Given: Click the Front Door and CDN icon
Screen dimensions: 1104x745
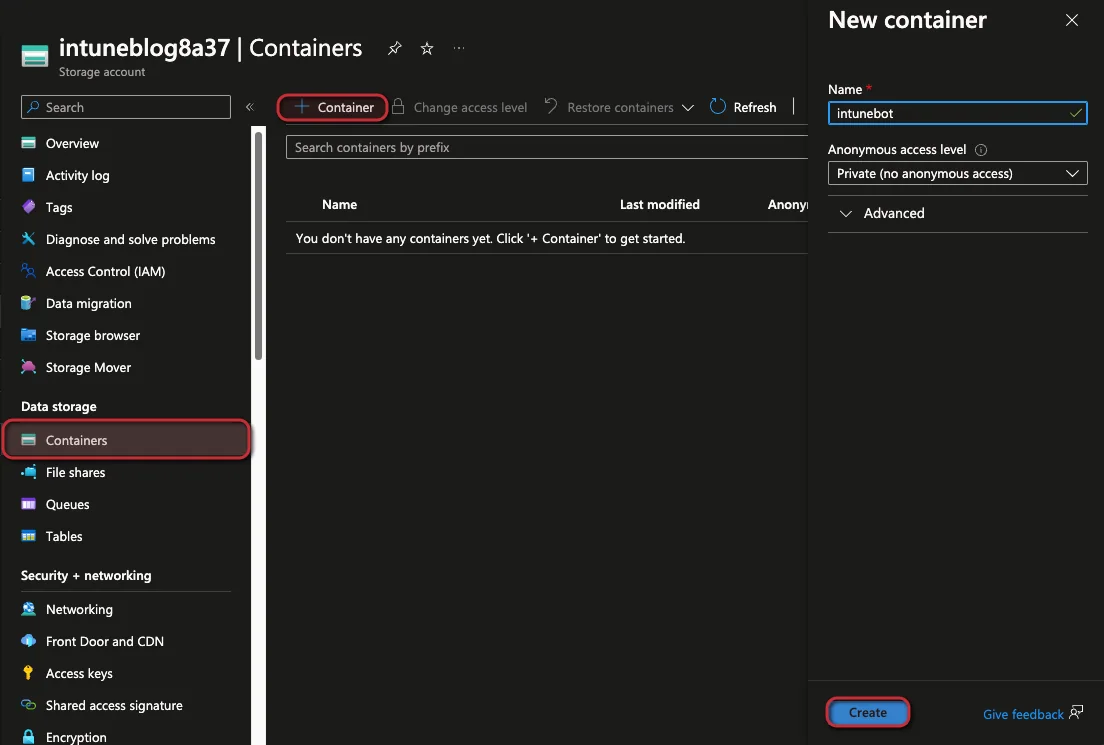Looking at the screenshot, I should [28, 641].
